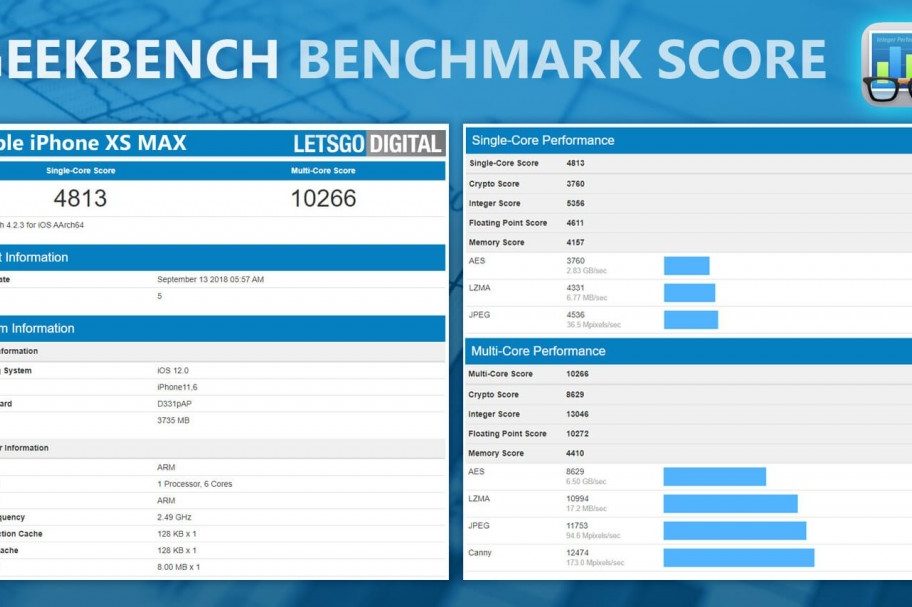The height and width of the screenshot is (607, 912).
Task: Click the multi-core AES result bar
Action: pyautogui.click(x=714, y=476)
